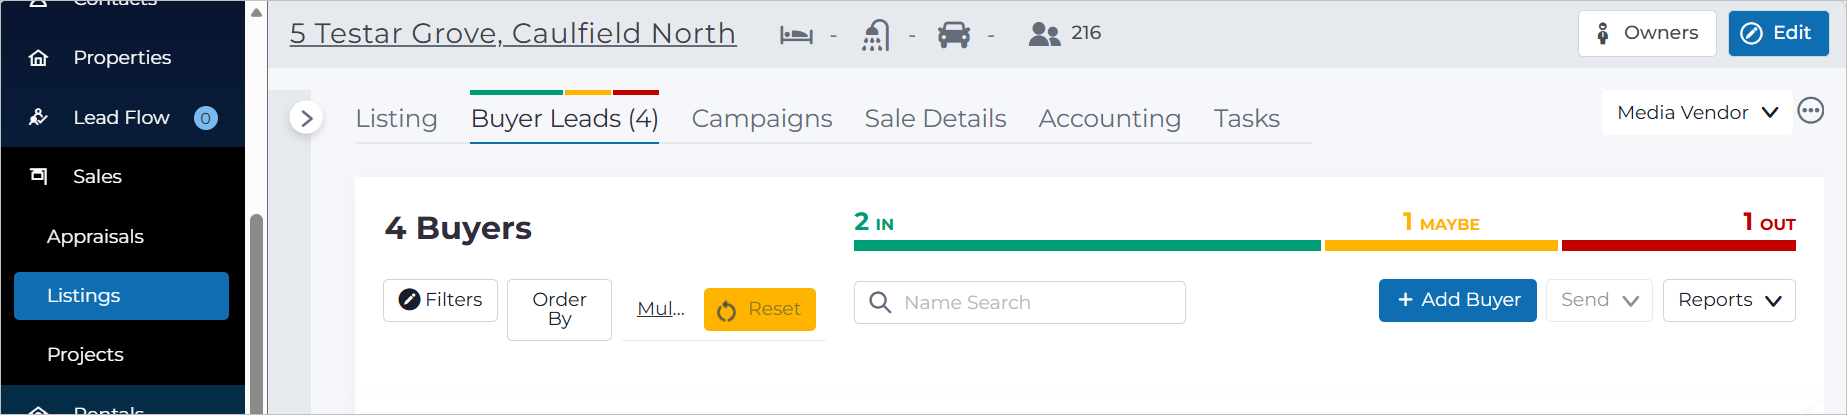Click the bathroom shower icon
Screen dimensions: 1847x415
point(875,35)
